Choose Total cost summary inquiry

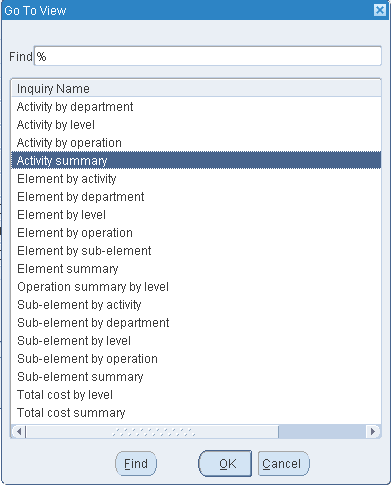click(x=196, y=413)
